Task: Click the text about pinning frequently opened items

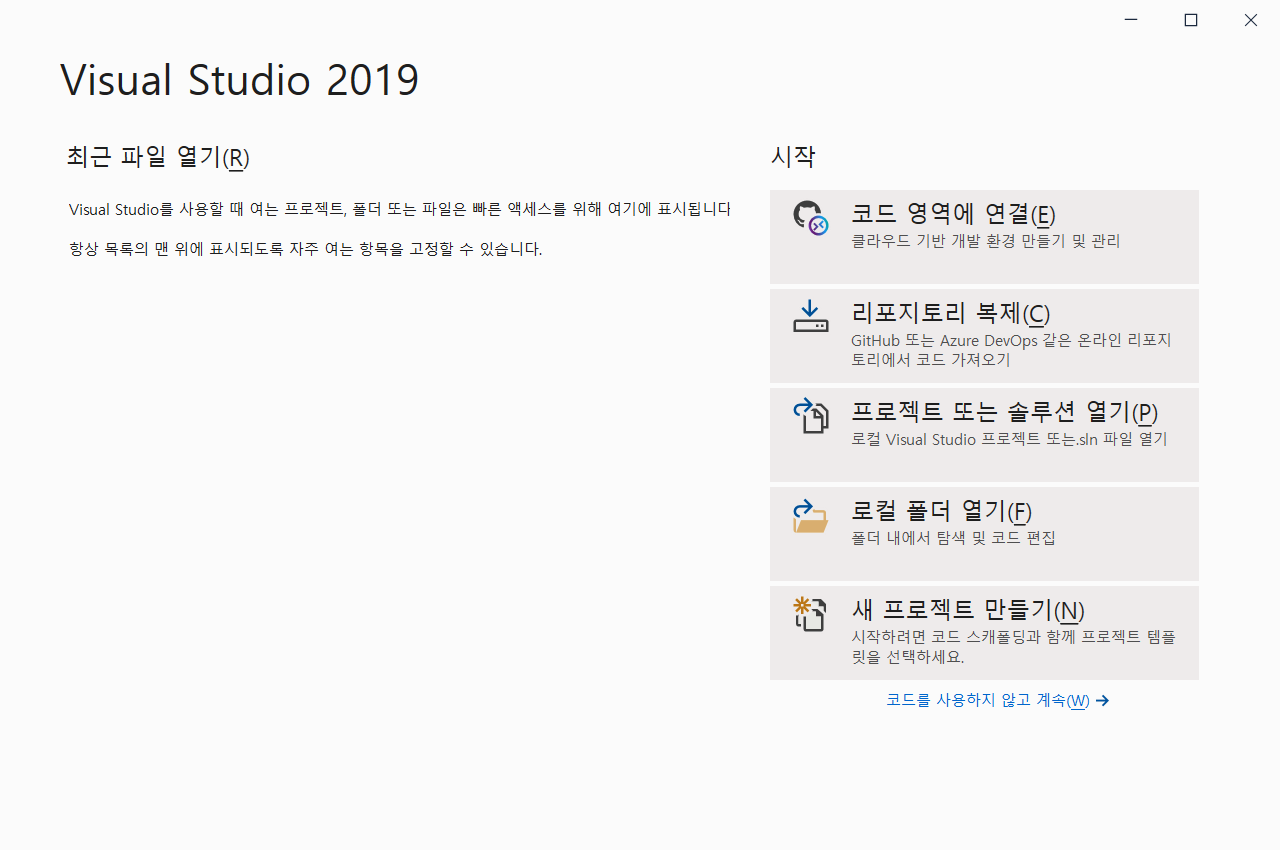Action: click(306, 249)
